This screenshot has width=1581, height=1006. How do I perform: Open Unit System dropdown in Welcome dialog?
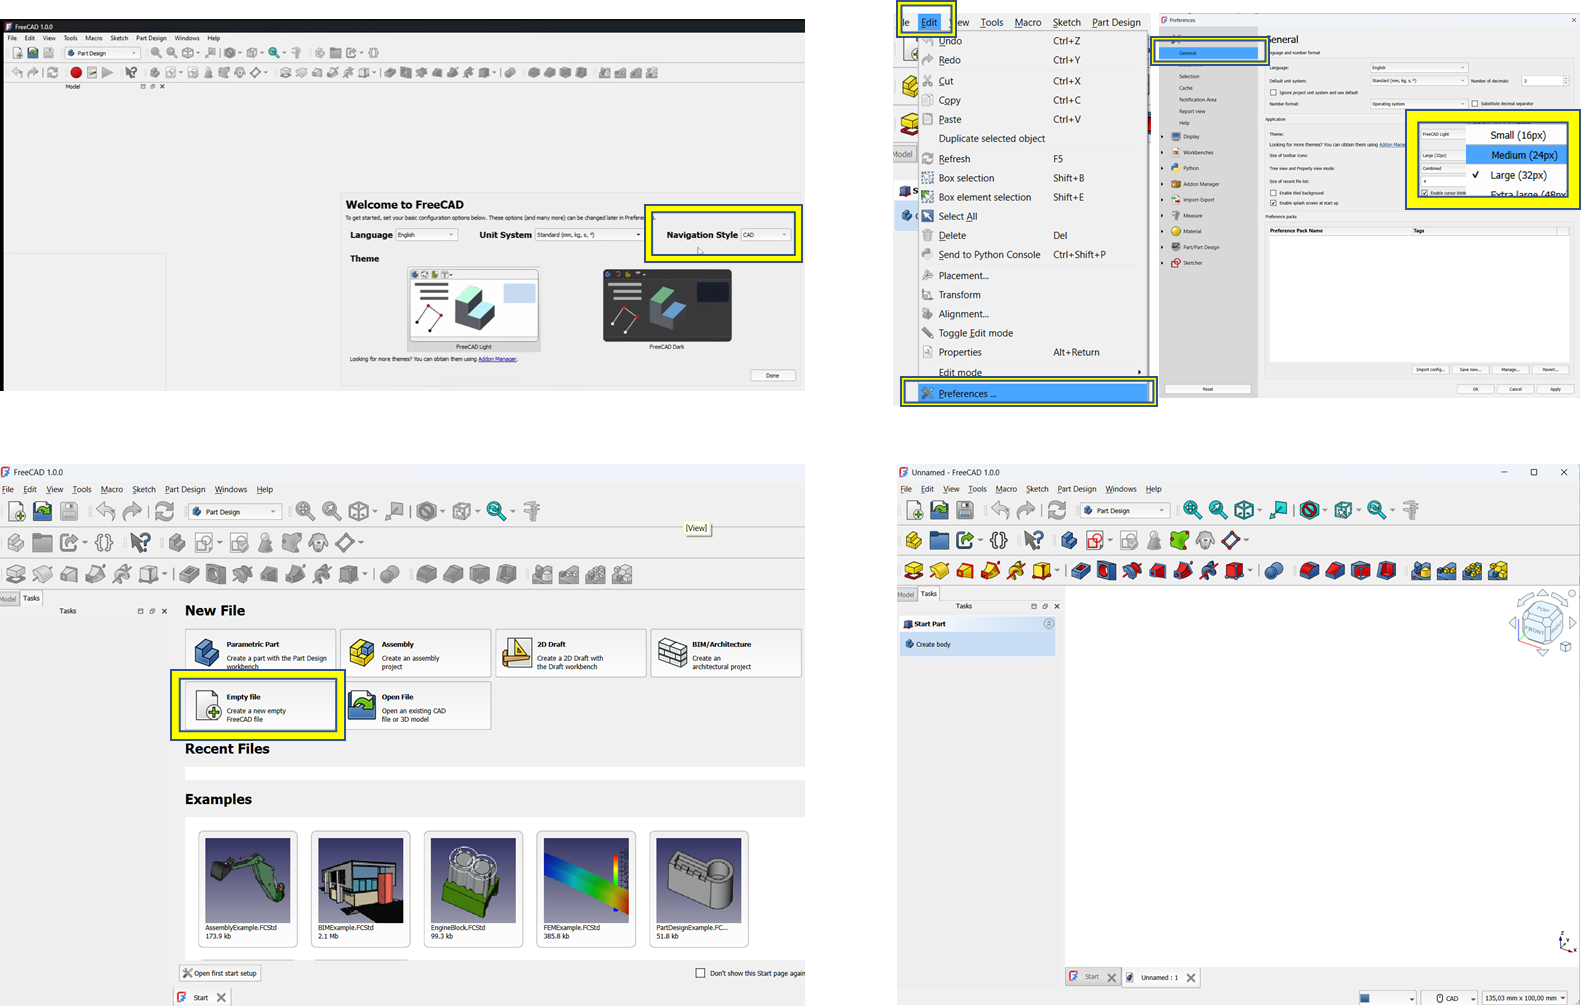point(589,235)
